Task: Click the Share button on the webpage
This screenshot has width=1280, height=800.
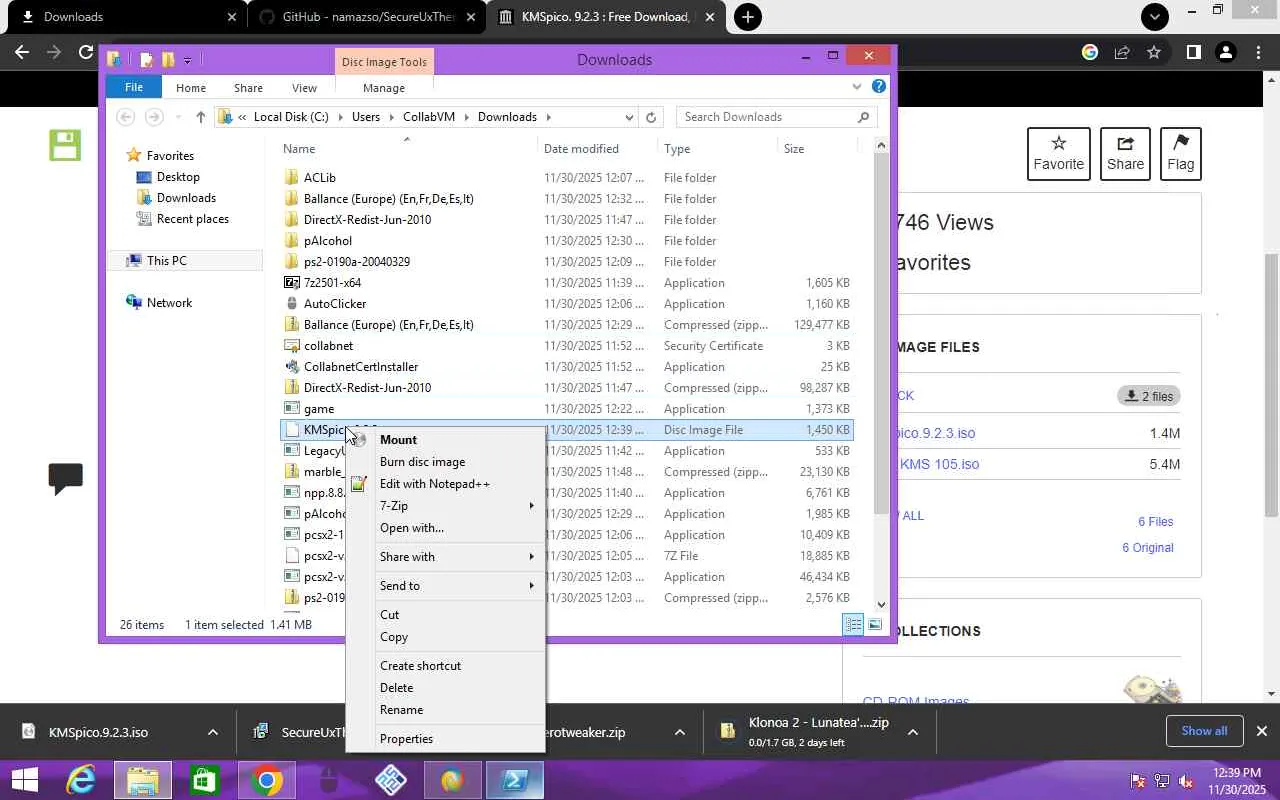Action: 1125,154
